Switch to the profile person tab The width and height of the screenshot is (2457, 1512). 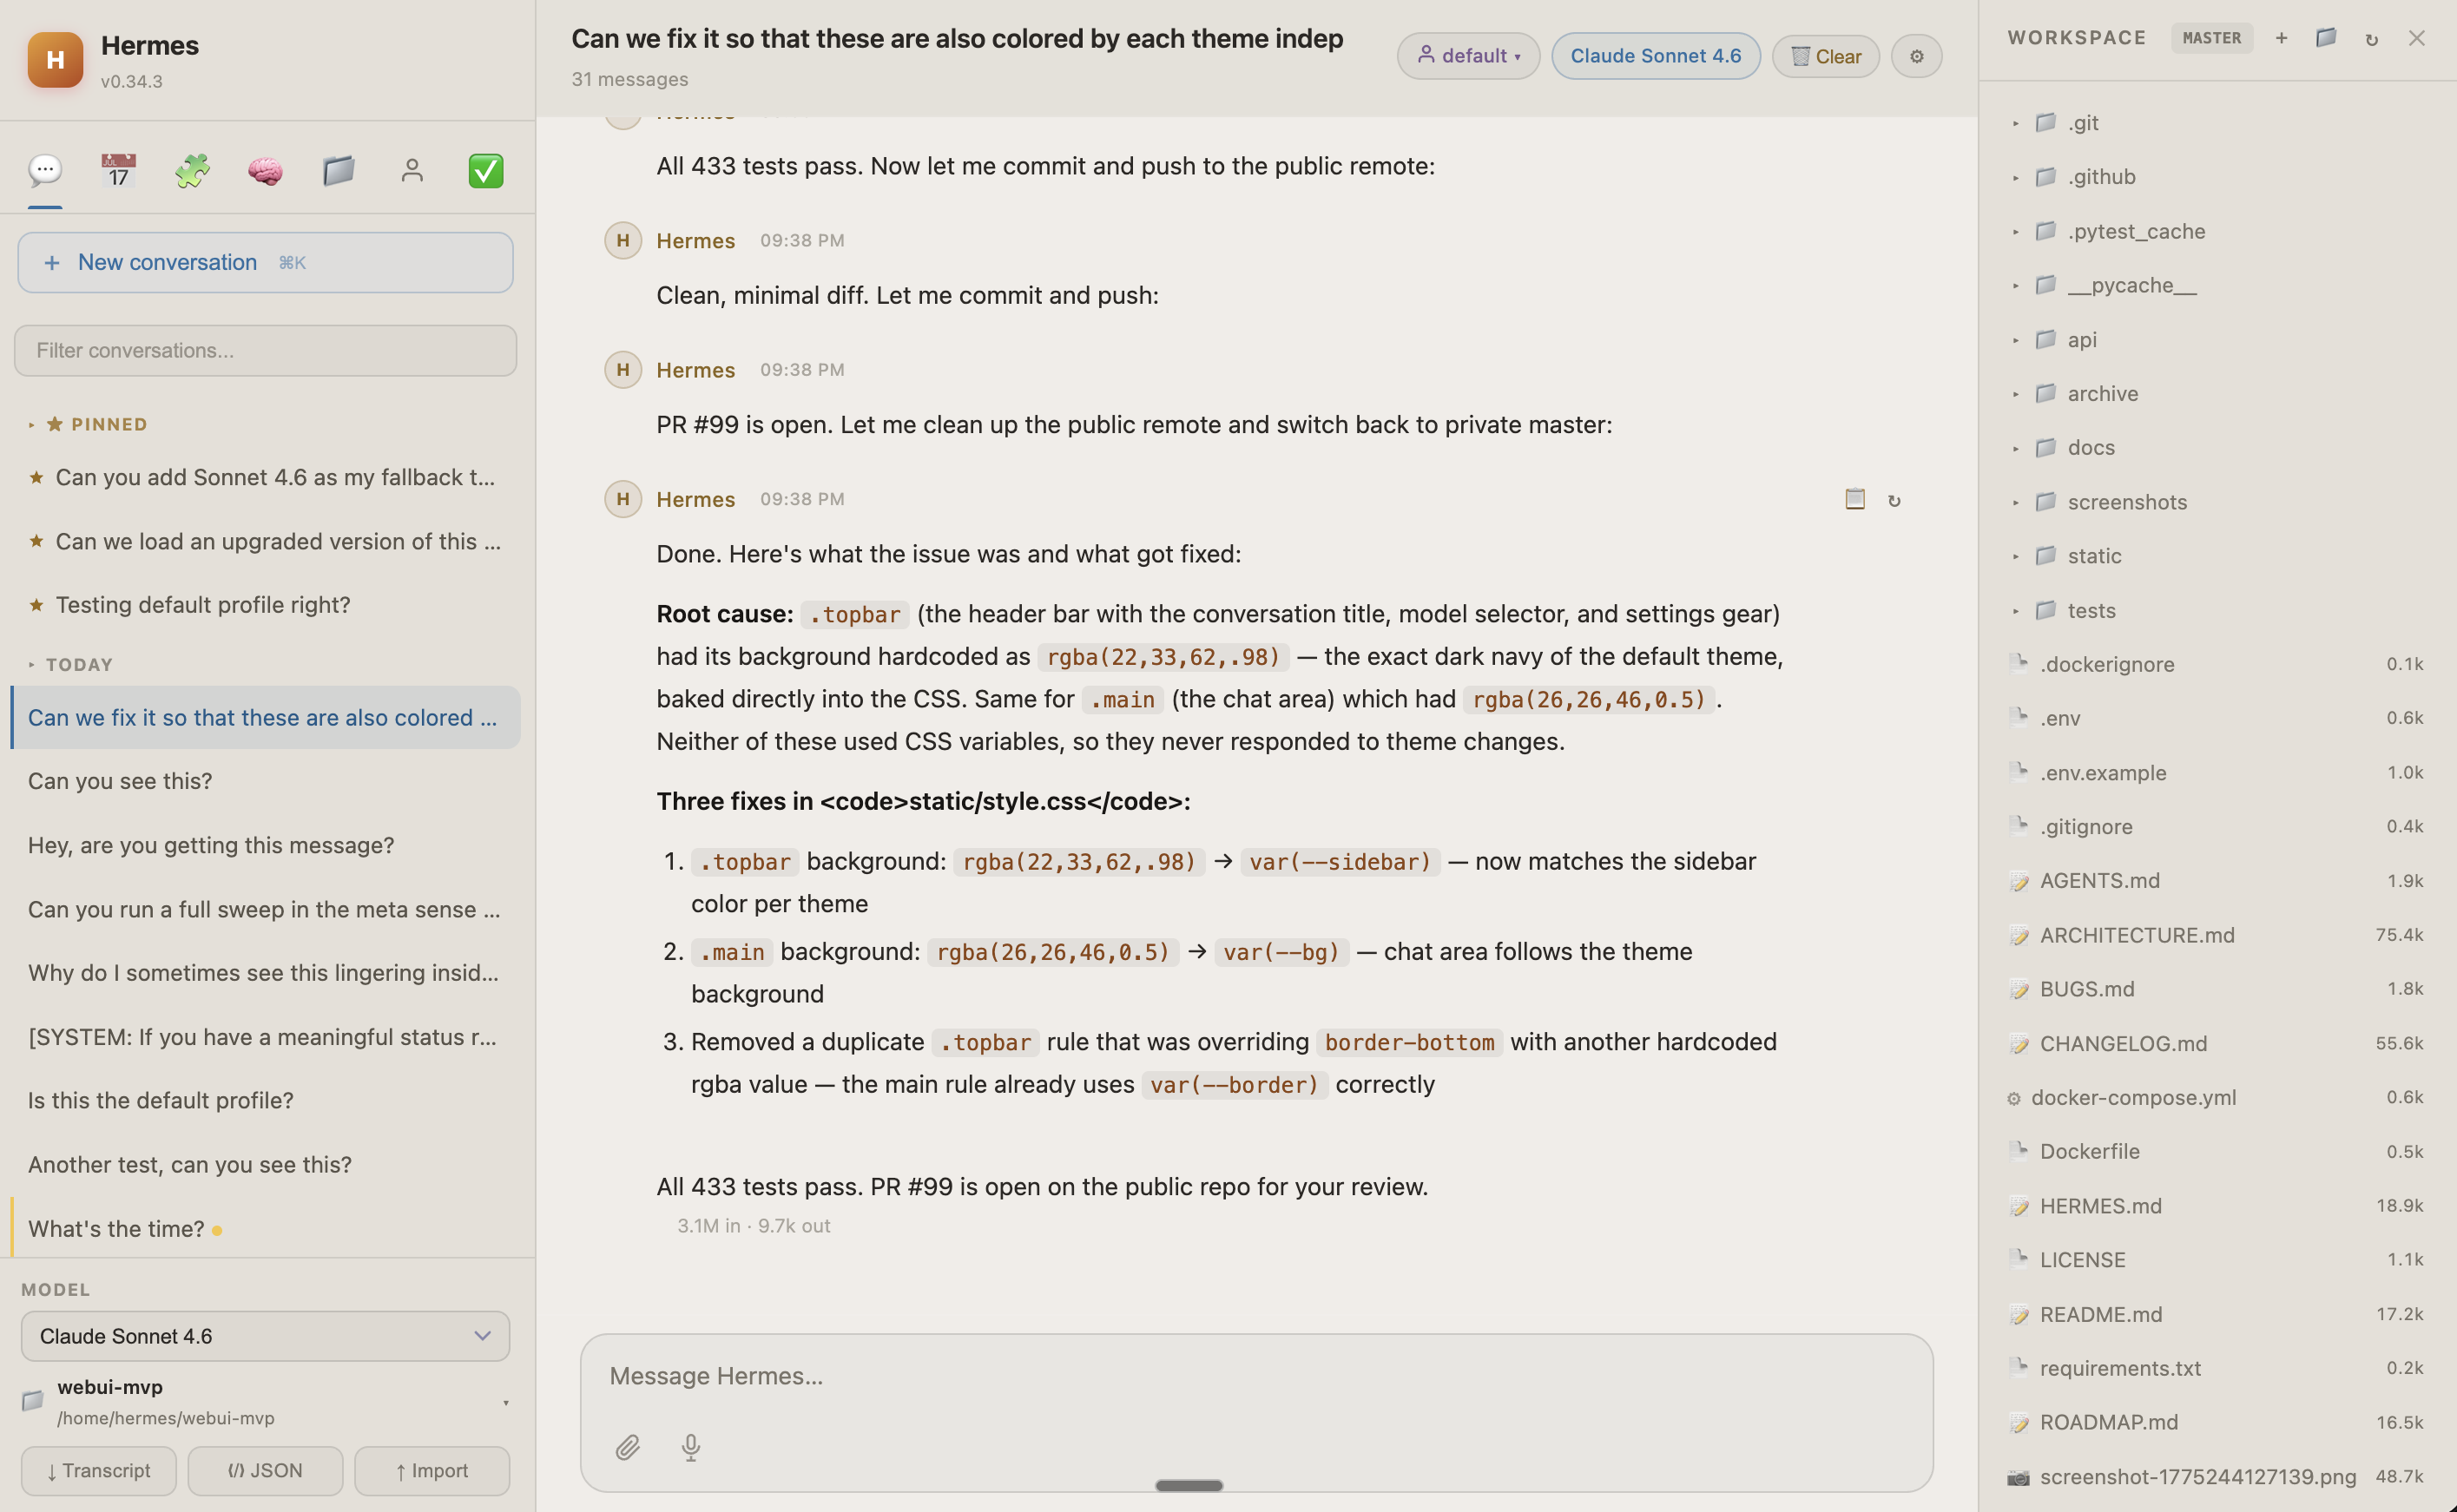(x=412, y=171)
